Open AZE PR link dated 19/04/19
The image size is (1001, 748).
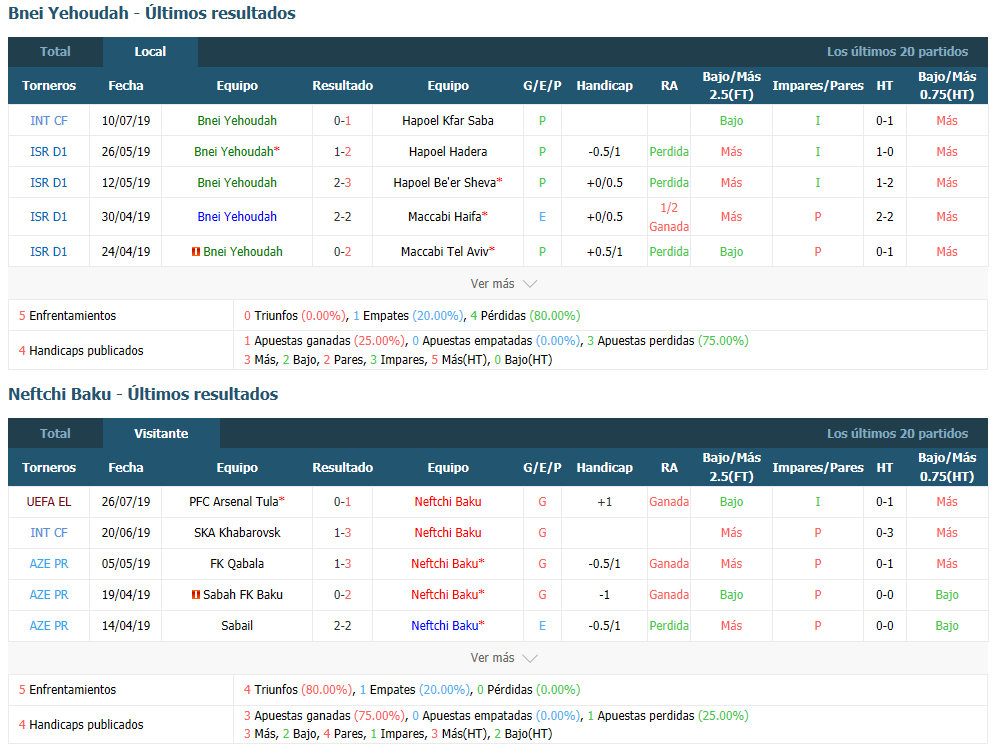point(49,595)
